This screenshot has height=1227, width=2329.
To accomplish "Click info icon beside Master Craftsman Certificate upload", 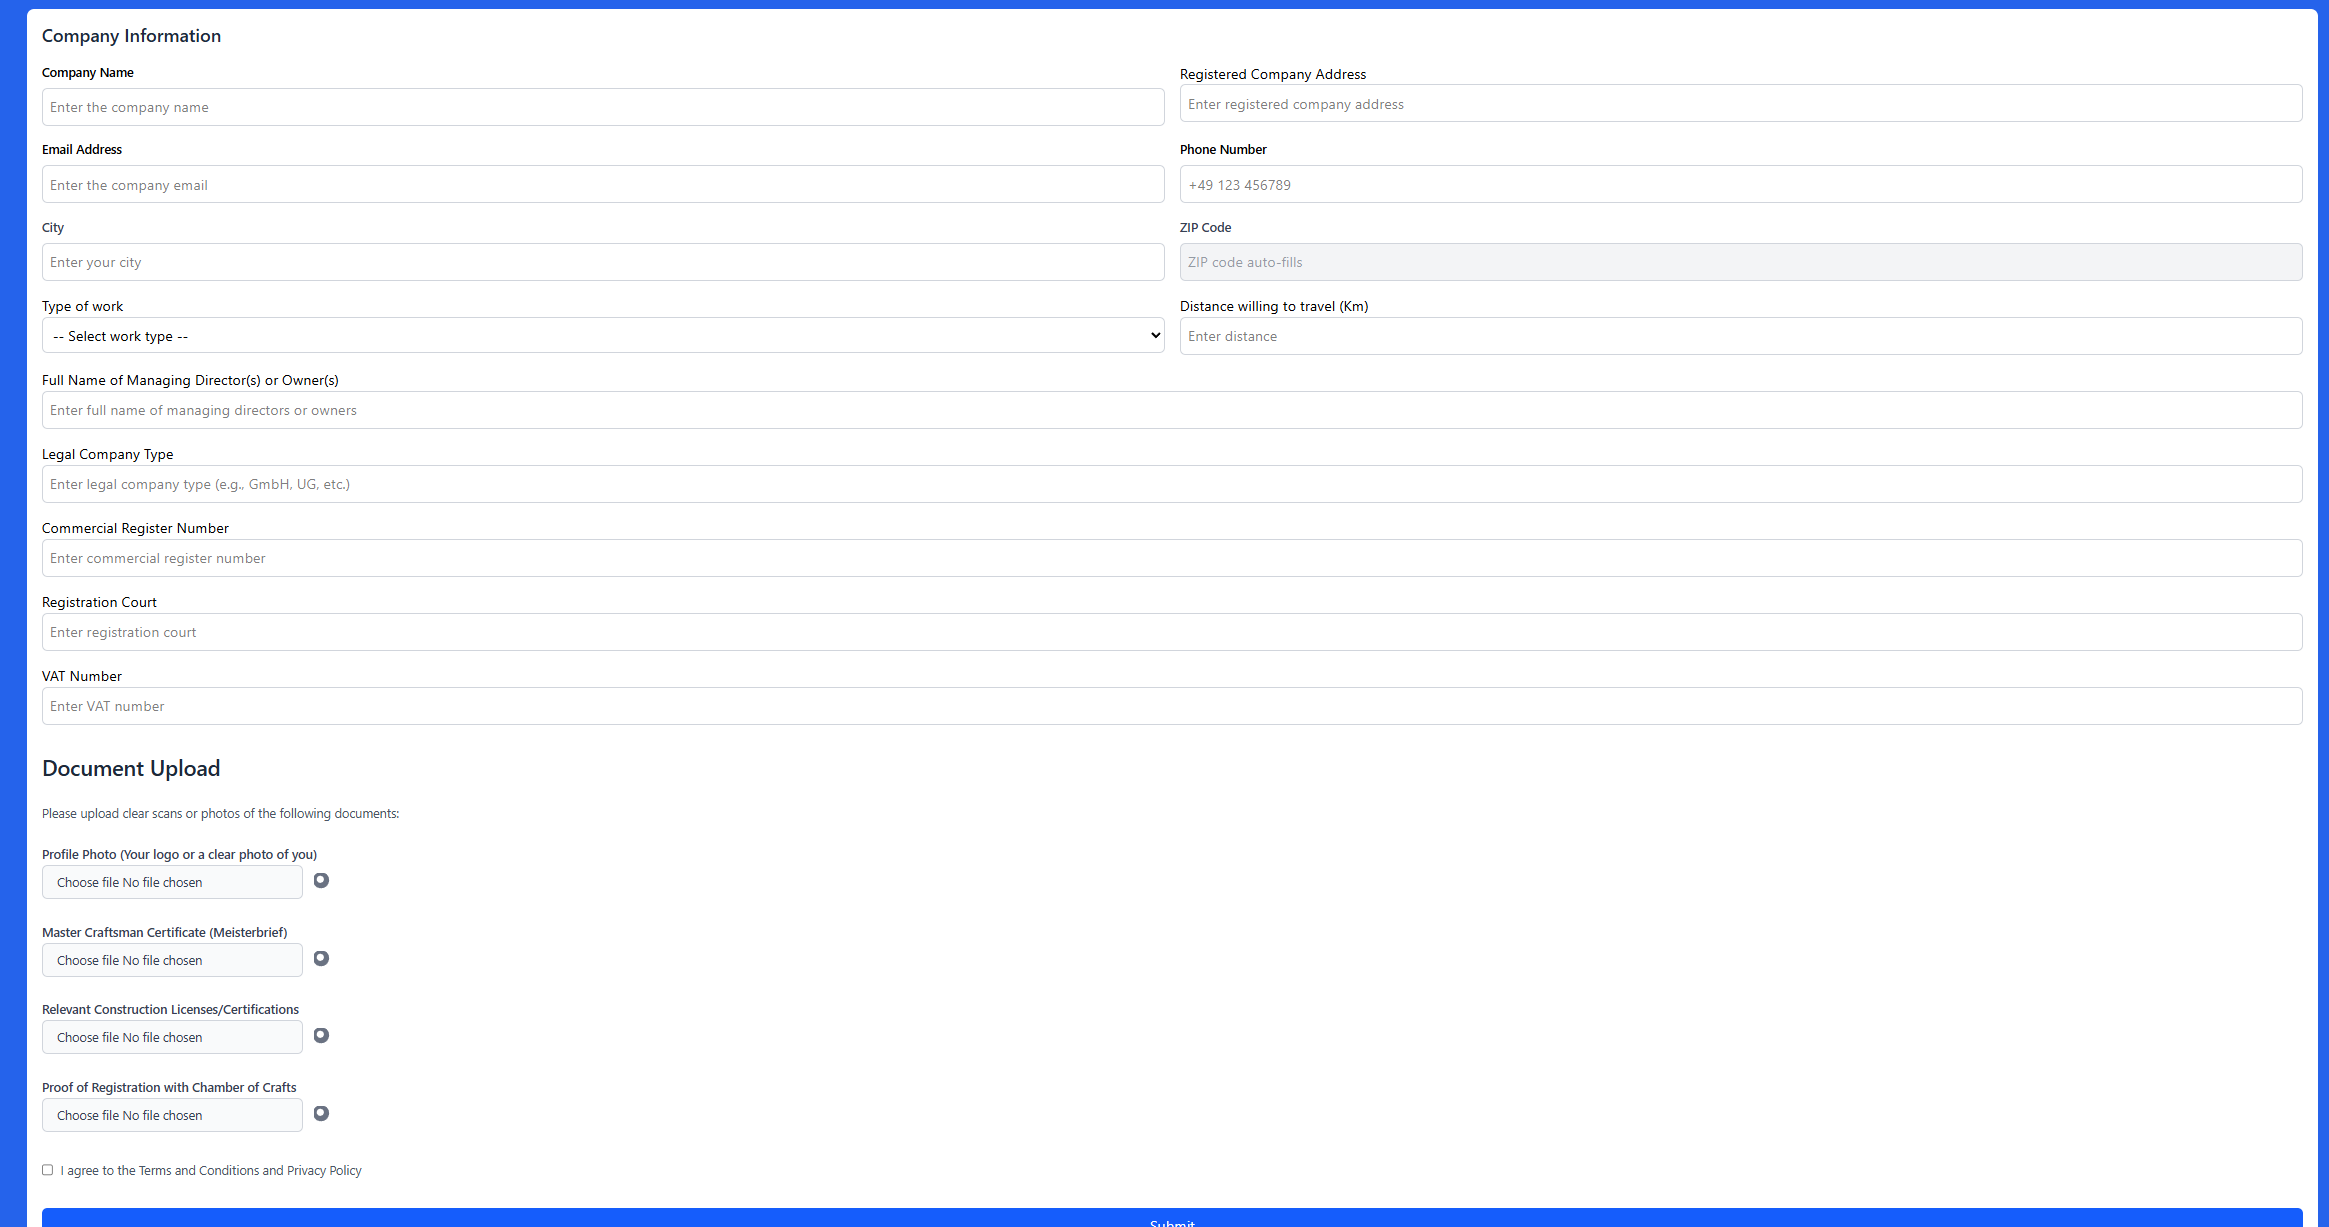I will [x=321, y=958].
